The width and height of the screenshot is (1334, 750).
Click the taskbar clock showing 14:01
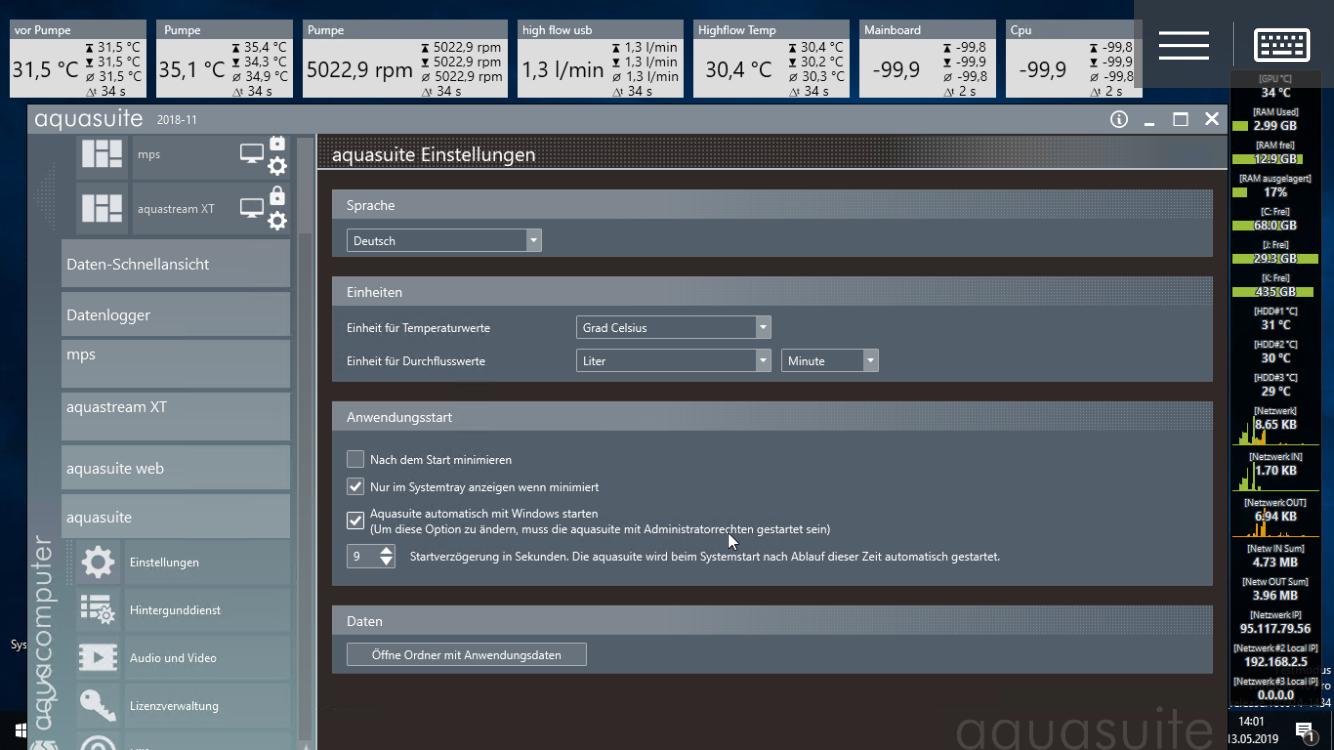coord(1252,721)
